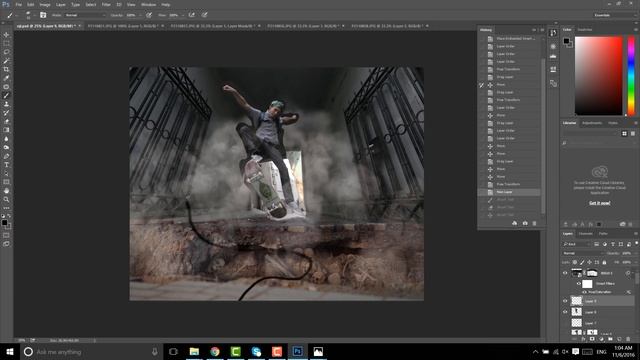Click the Layer 9 thumbnail
Screen dimensions: 640x360
click(576, 301)
